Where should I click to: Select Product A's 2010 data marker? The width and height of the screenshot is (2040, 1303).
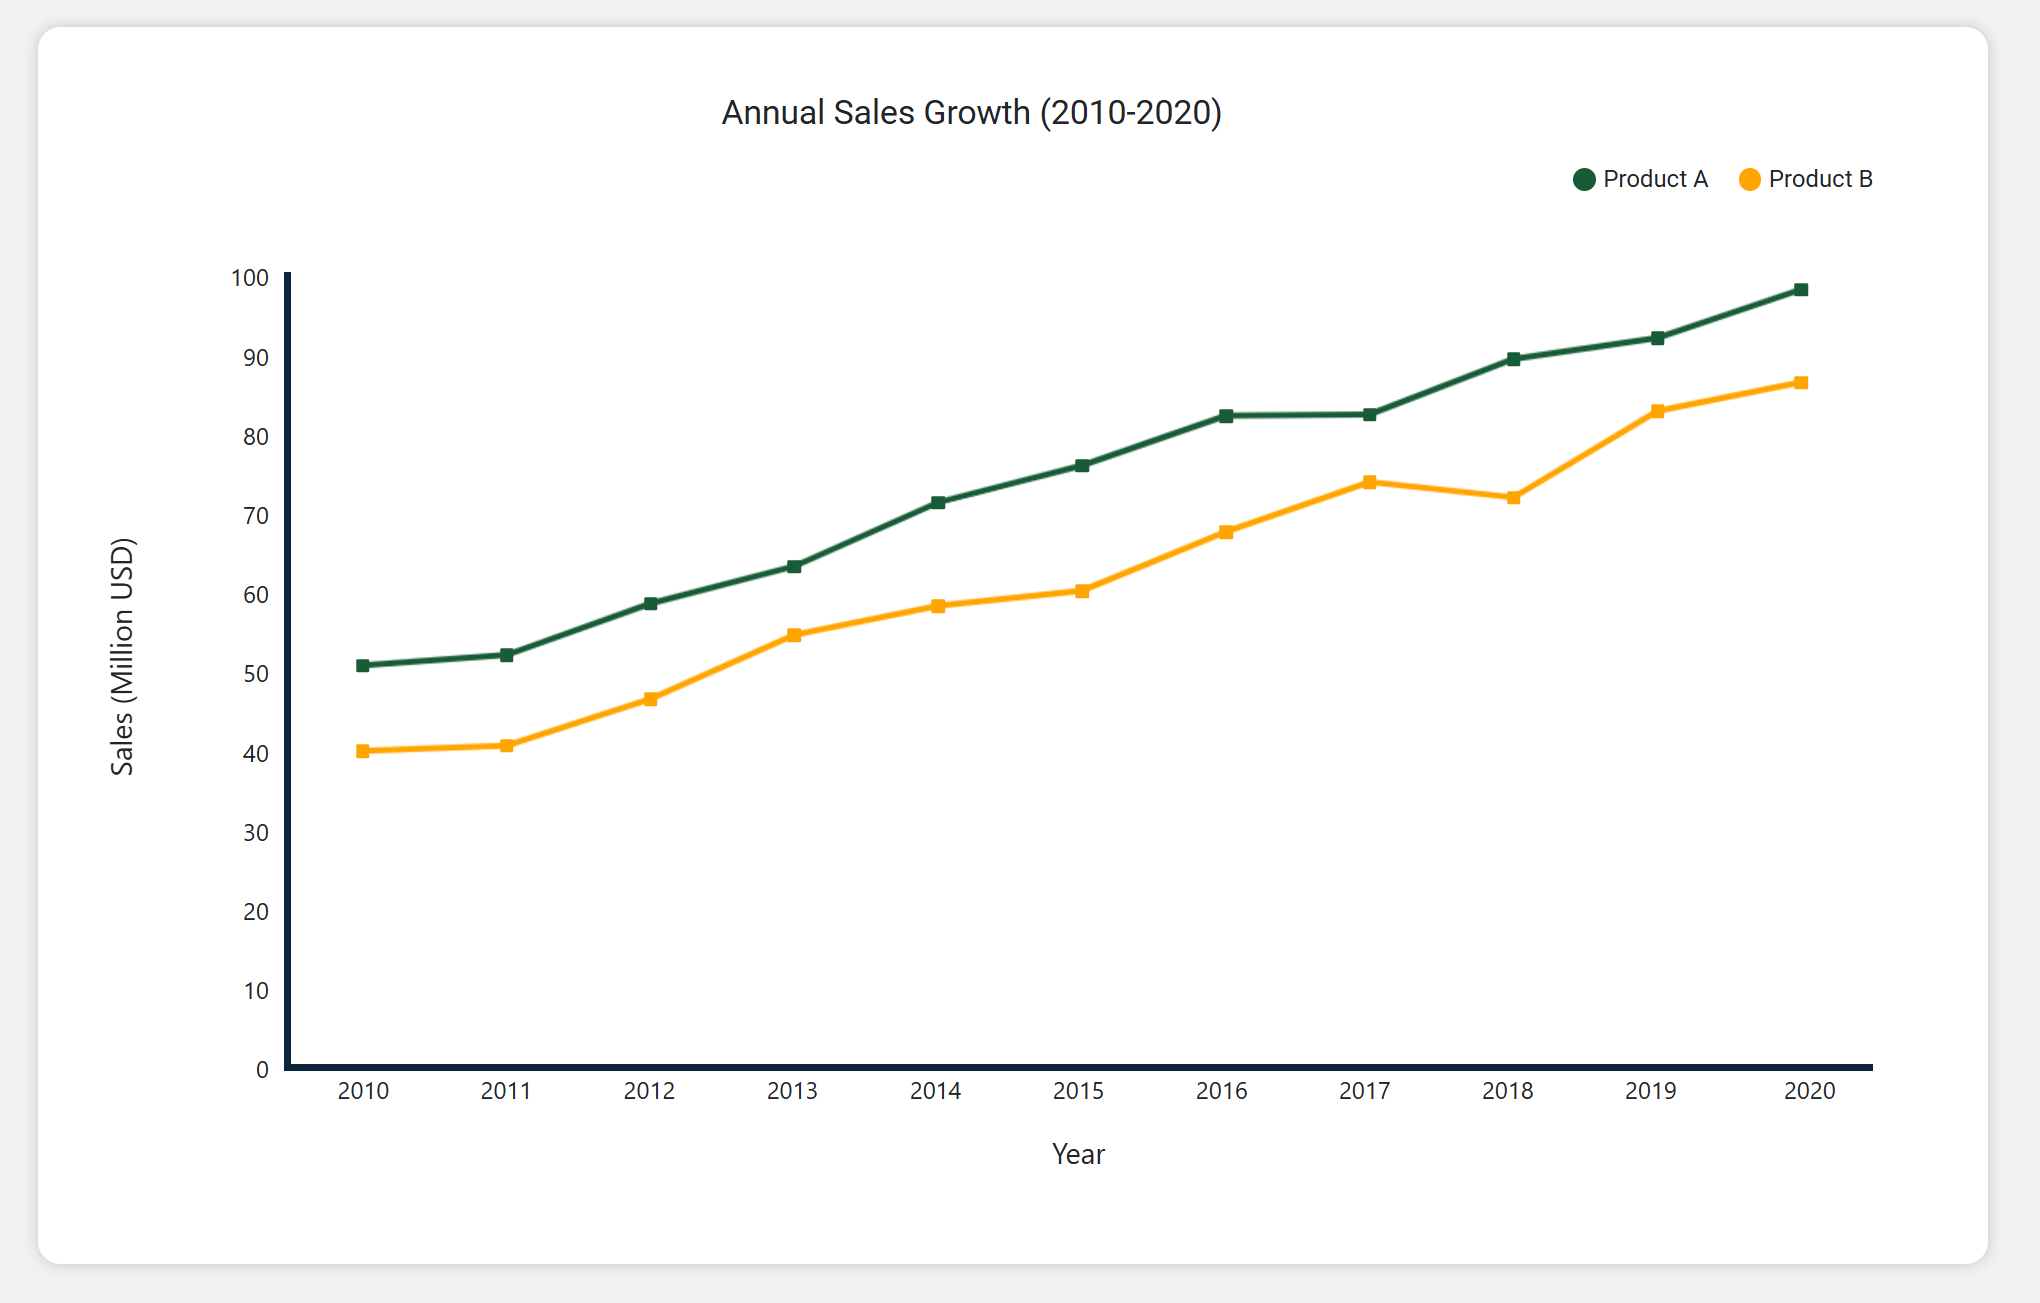tap(363, 665)
